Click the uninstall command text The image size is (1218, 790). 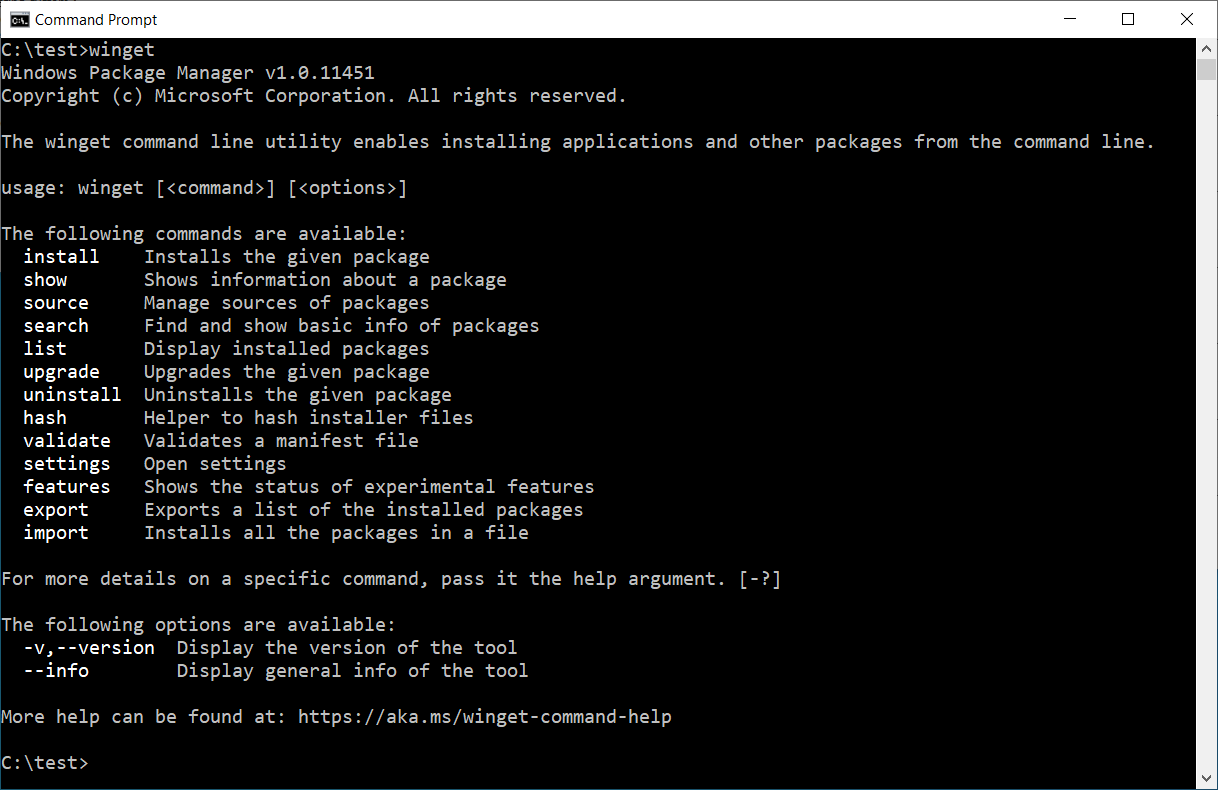71,394
